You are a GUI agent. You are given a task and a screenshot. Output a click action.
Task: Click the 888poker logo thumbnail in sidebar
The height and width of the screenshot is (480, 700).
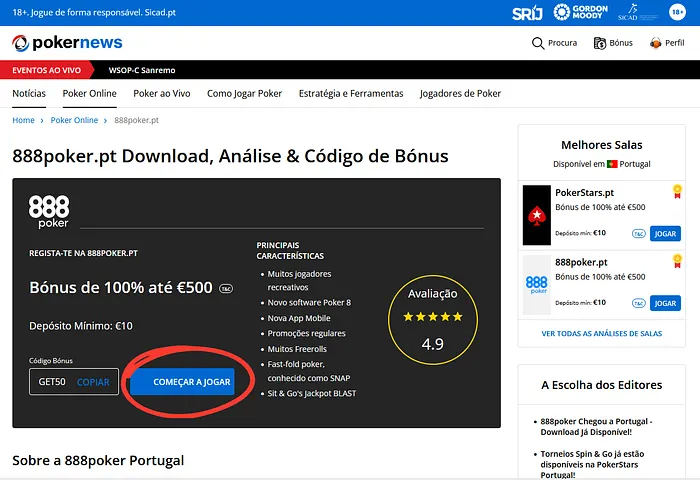pyautogui.click(x=537, y=285)
